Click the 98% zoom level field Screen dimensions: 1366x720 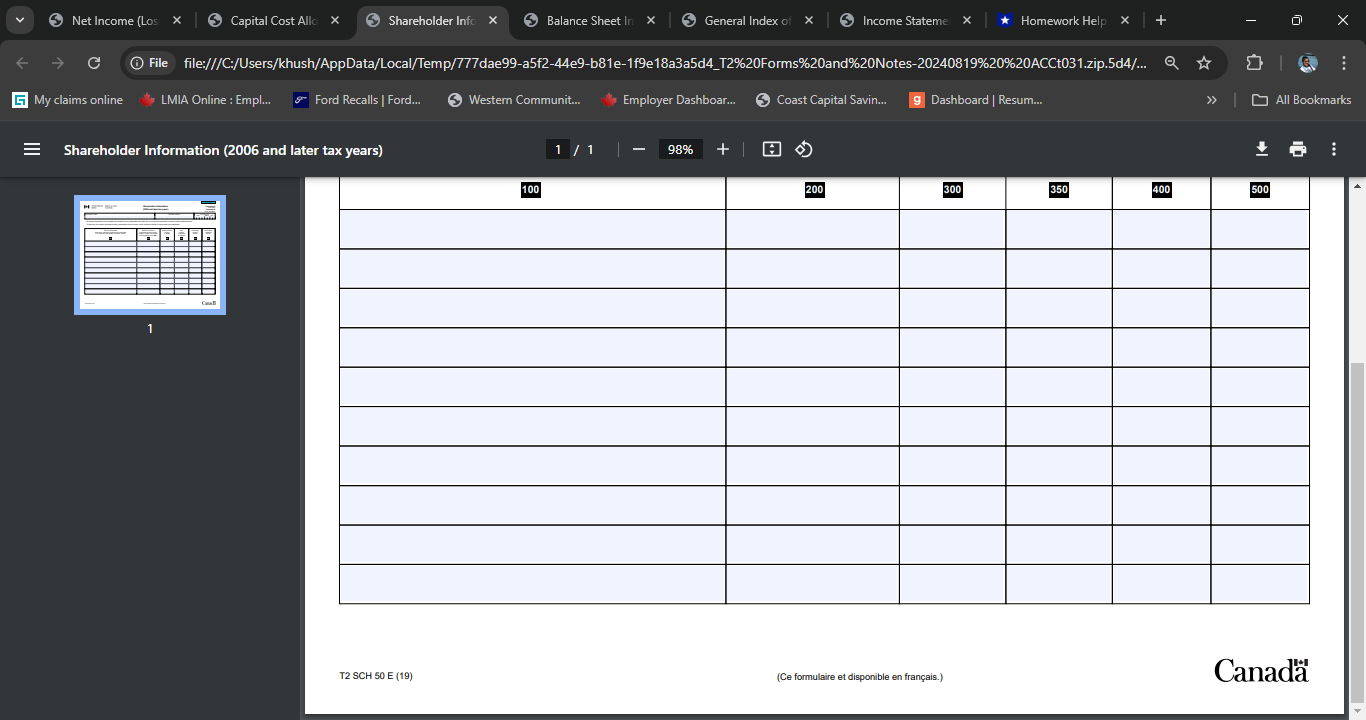681,149
